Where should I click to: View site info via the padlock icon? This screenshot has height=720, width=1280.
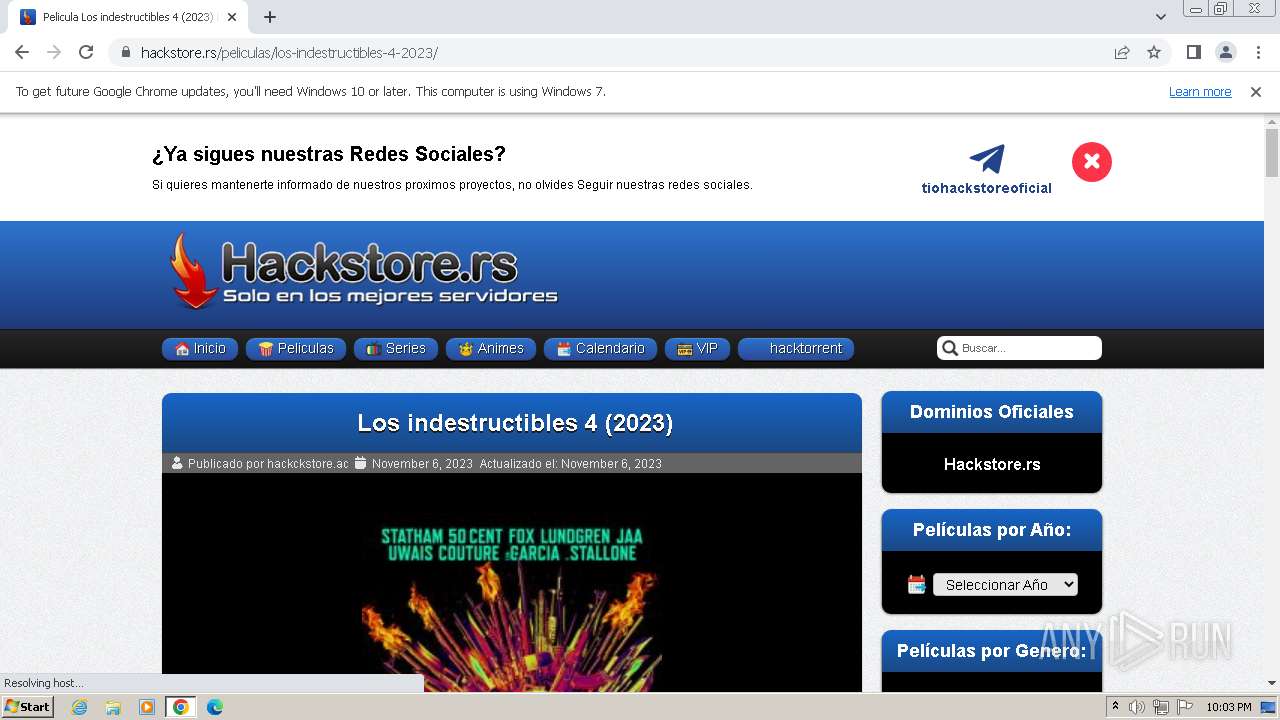pos(126,52)
